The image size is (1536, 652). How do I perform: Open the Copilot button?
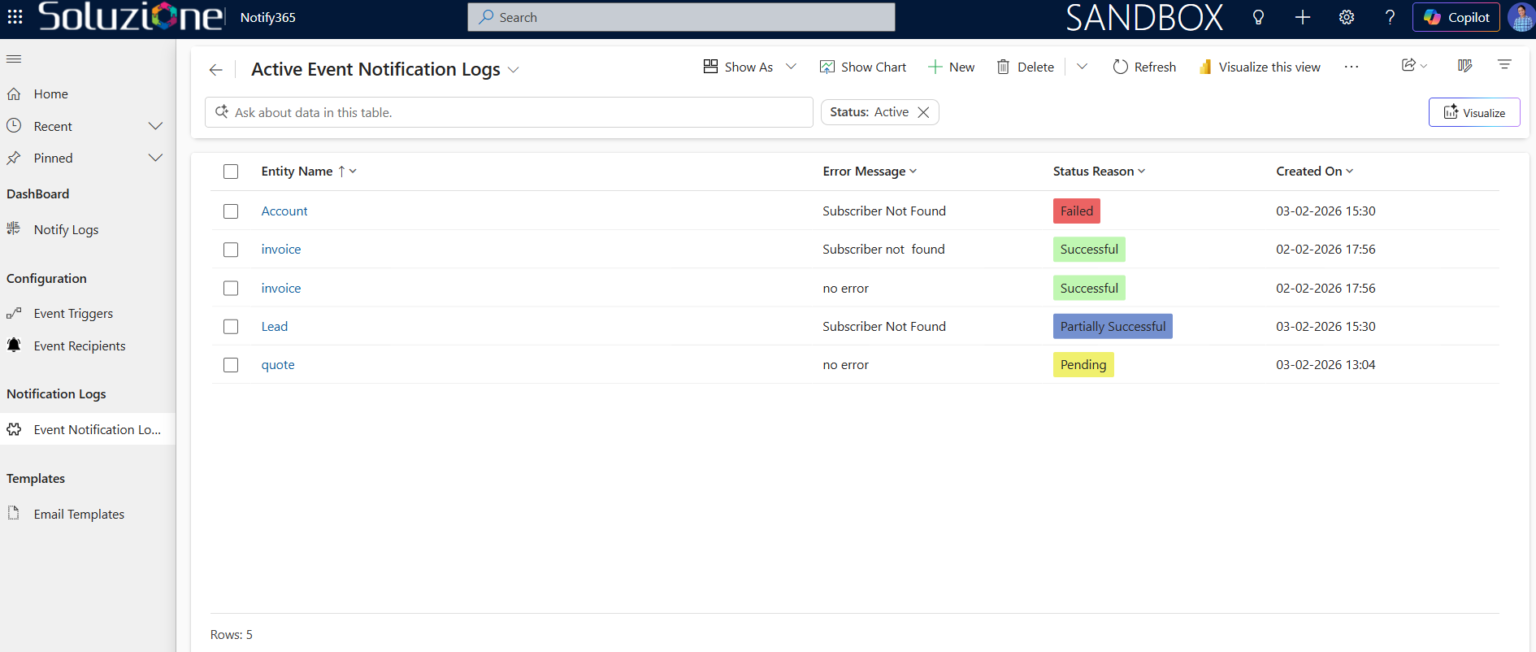(x=1456, y=17)
